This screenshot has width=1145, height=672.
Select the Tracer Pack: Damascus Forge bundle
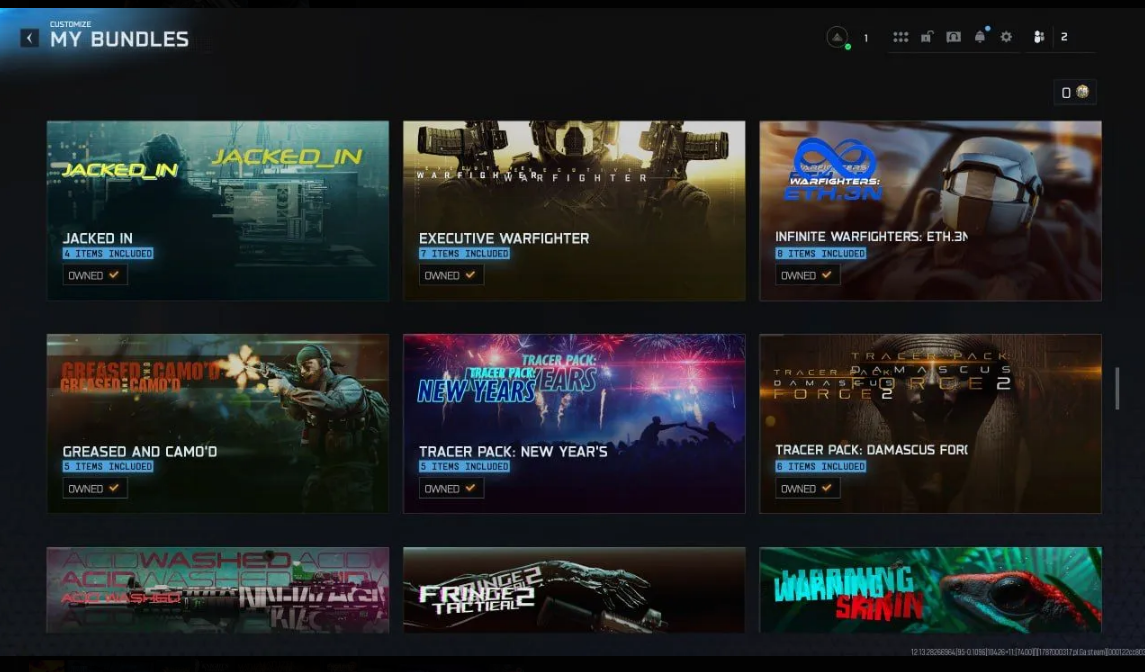930,424
